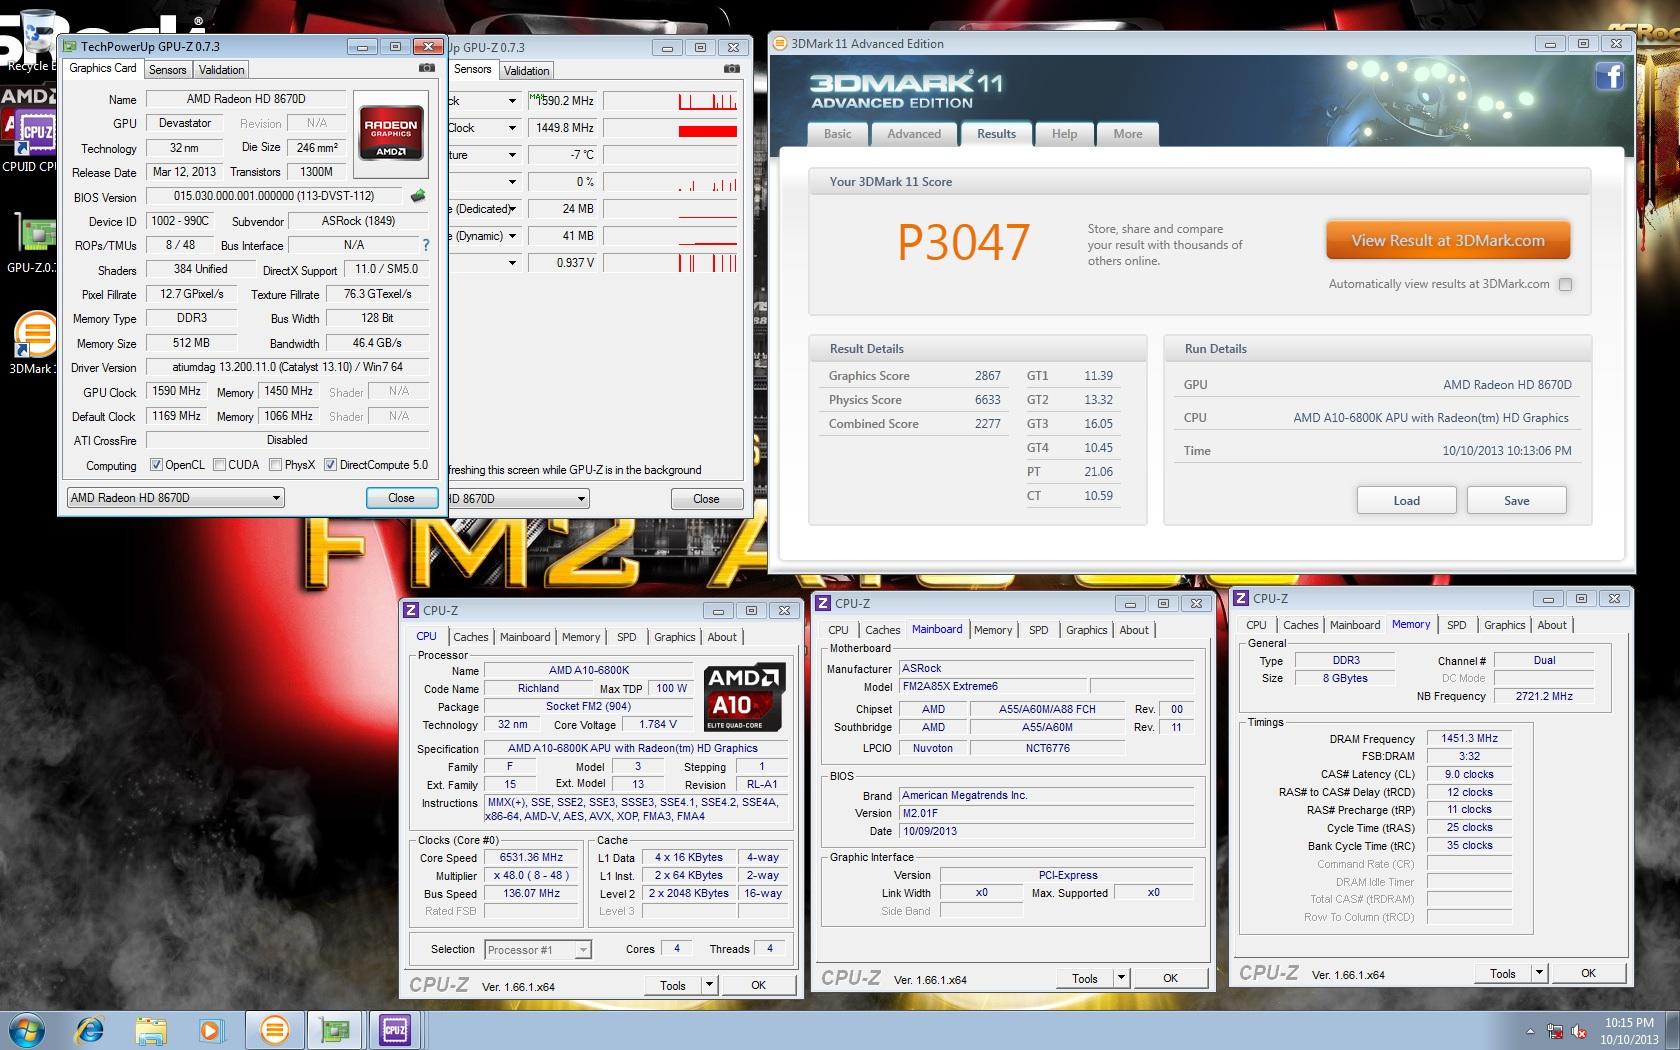
Task: Show hidden system tray icons
Action: pyautogui.click(x=1530, y=1031)
